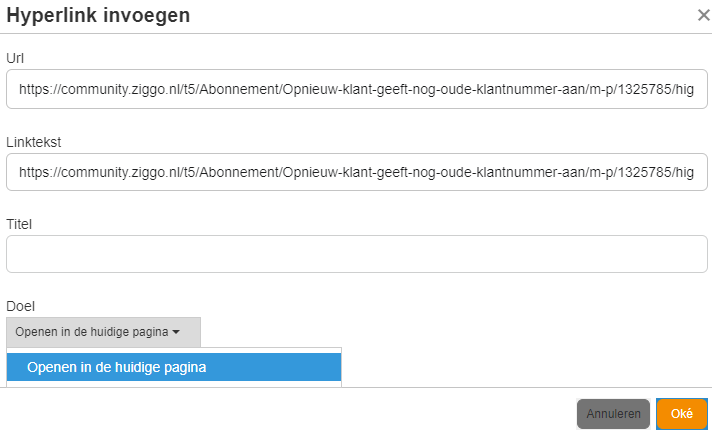Place cursor at 1325785 in Url field
The height and width of the screenshot is (433, 712).
pos(645,89)
